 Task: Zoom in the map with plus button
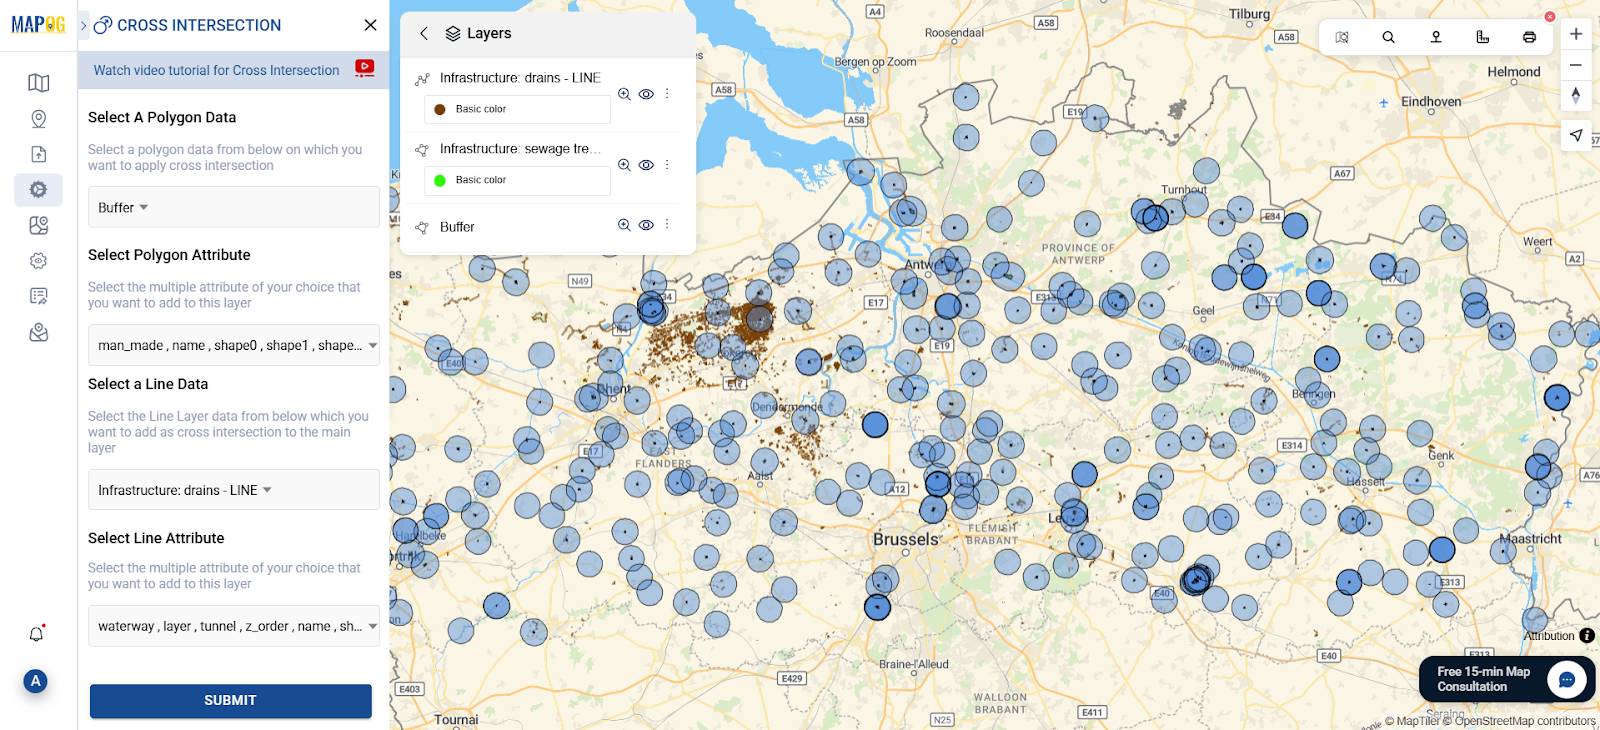(1576, 34)
